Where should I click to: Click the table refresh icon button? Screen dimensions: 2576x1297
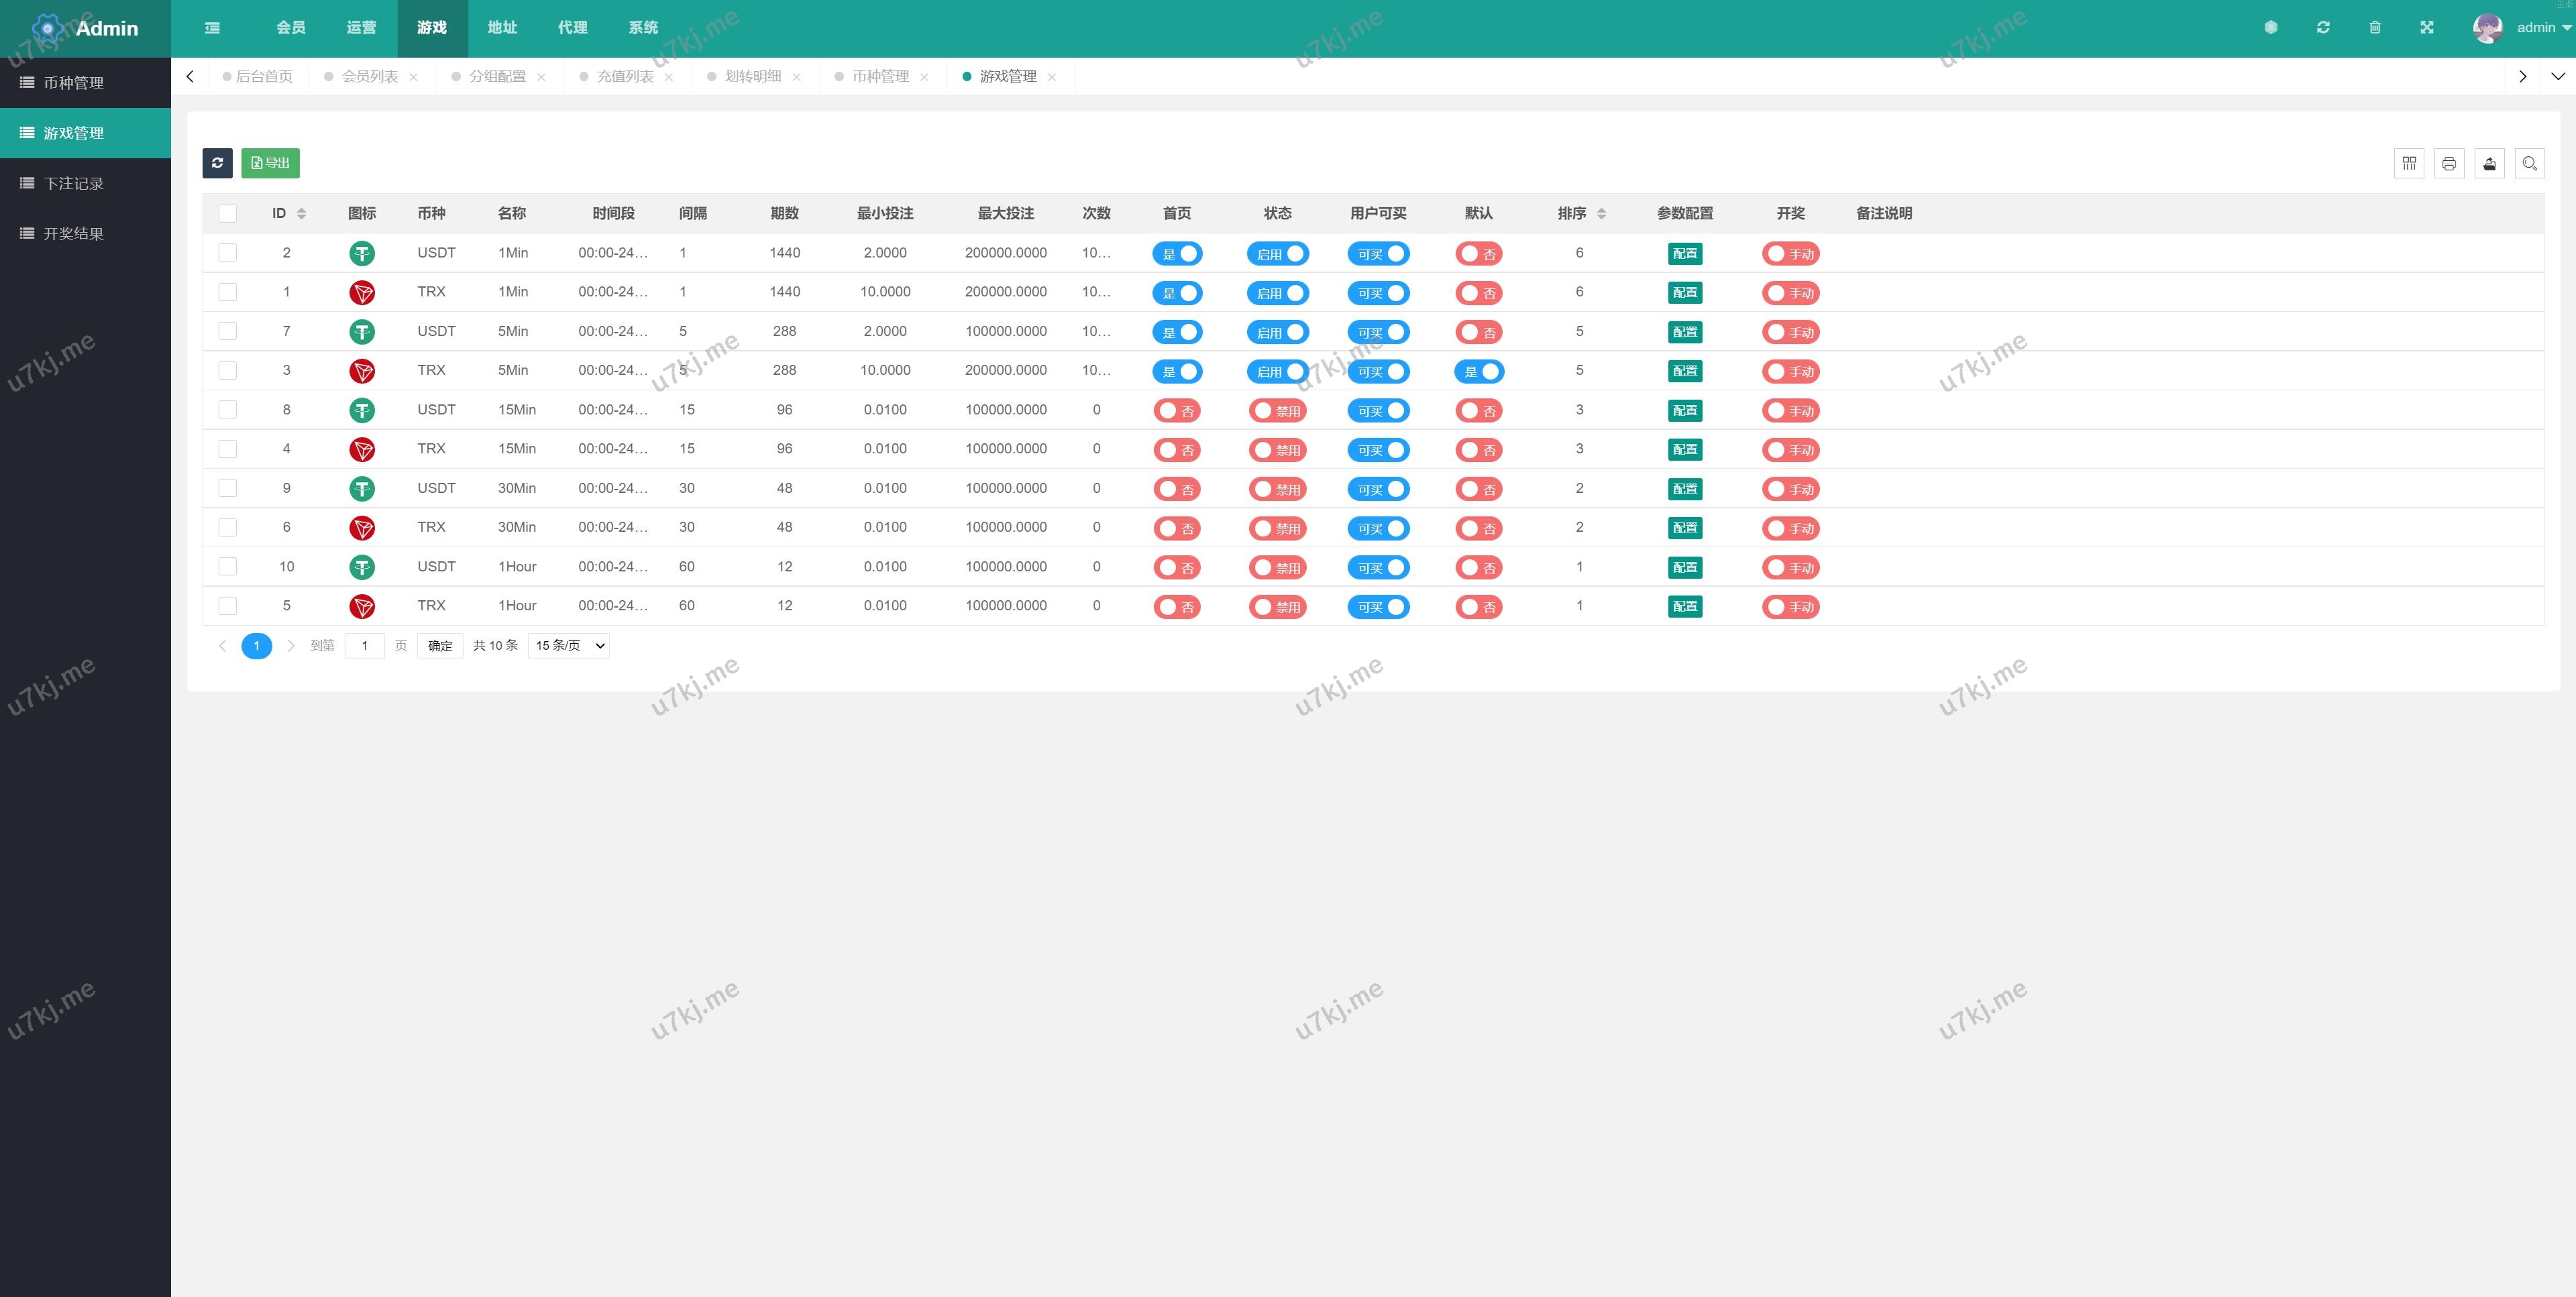[x=217, y=163]
